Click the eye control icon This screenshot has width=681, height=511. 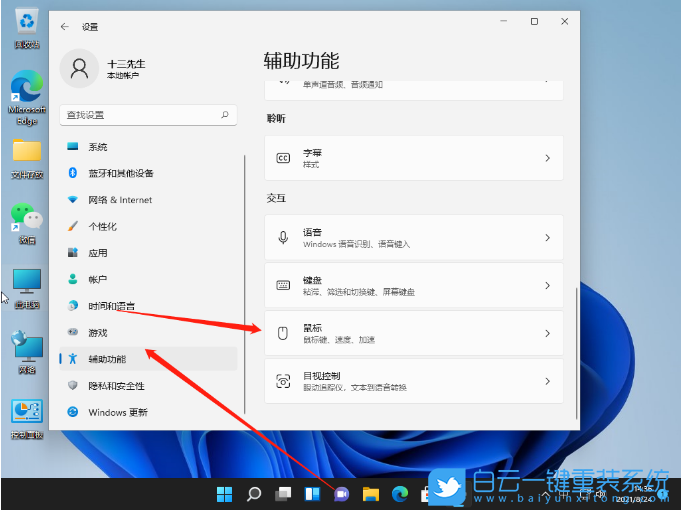coord(283,381)
